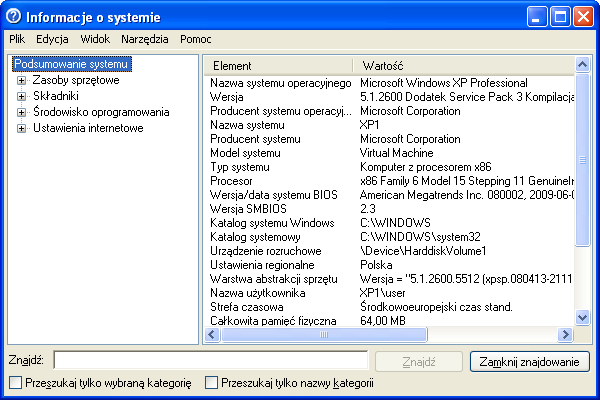The height and width of the screenshot is (400, 600).
Task: Click the XP1\user value
Action: pyautogui.click(x=383, y=293)
